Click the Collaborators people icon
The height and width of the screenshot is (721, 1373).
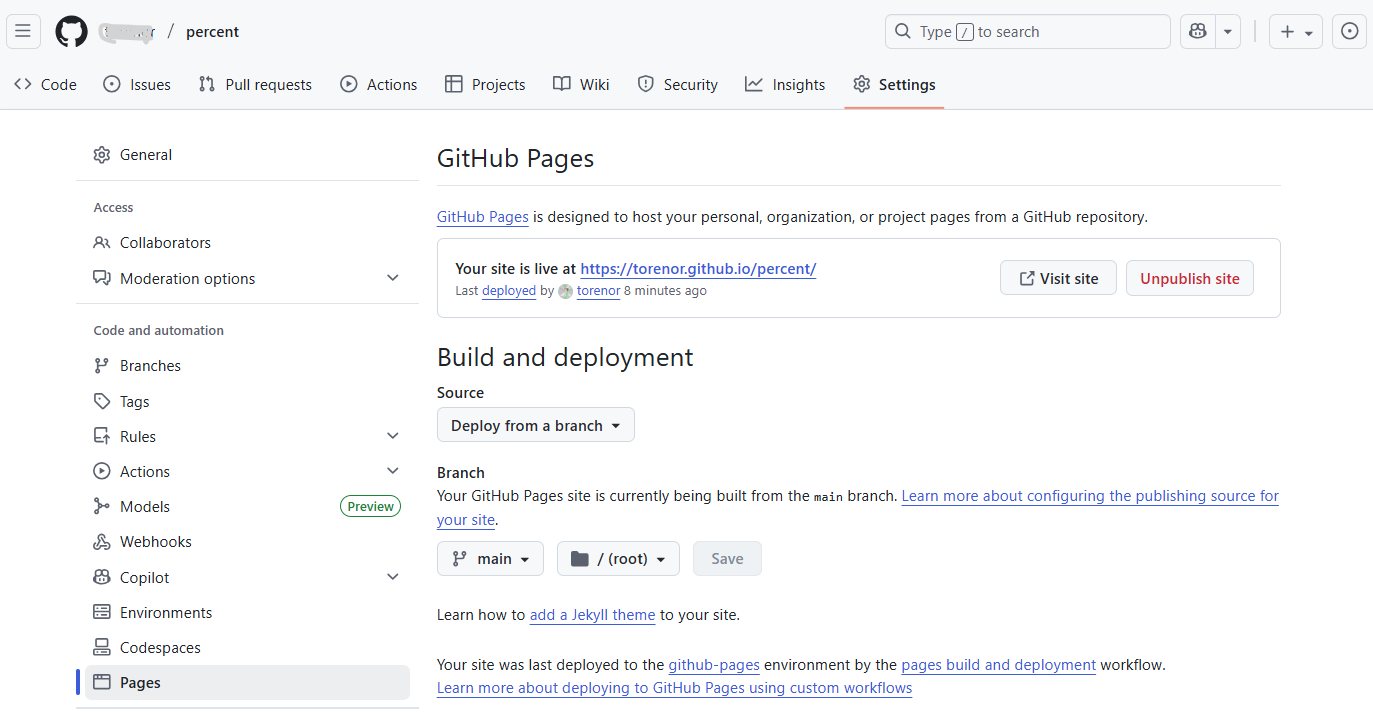[101, 242]
